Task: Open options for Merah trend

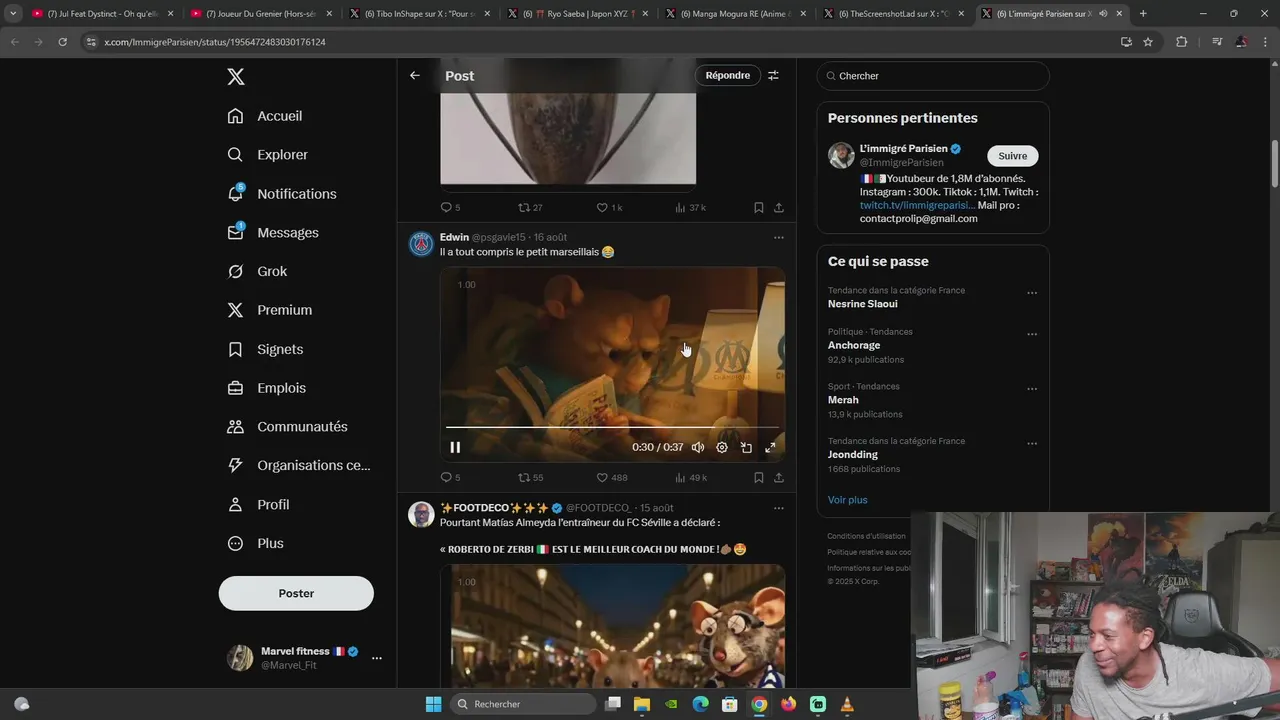Action: tap(1032, 389)
